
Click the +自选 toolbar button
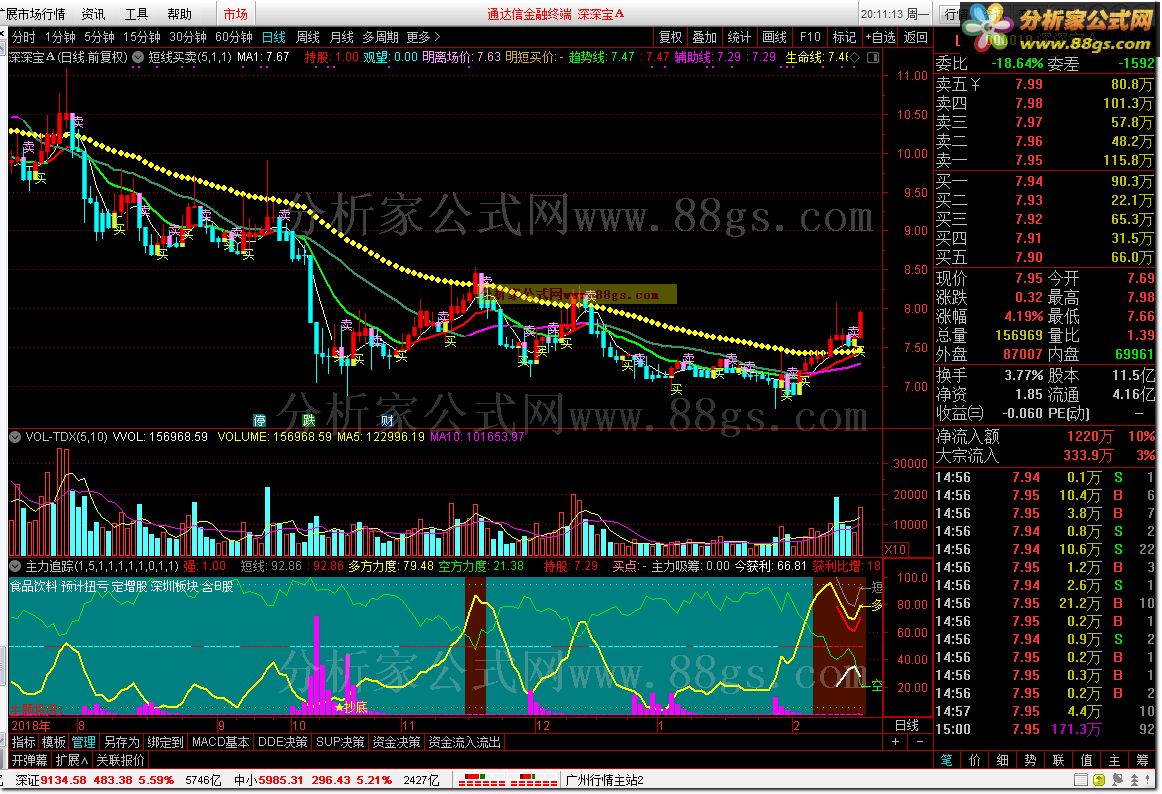point(880,37)
